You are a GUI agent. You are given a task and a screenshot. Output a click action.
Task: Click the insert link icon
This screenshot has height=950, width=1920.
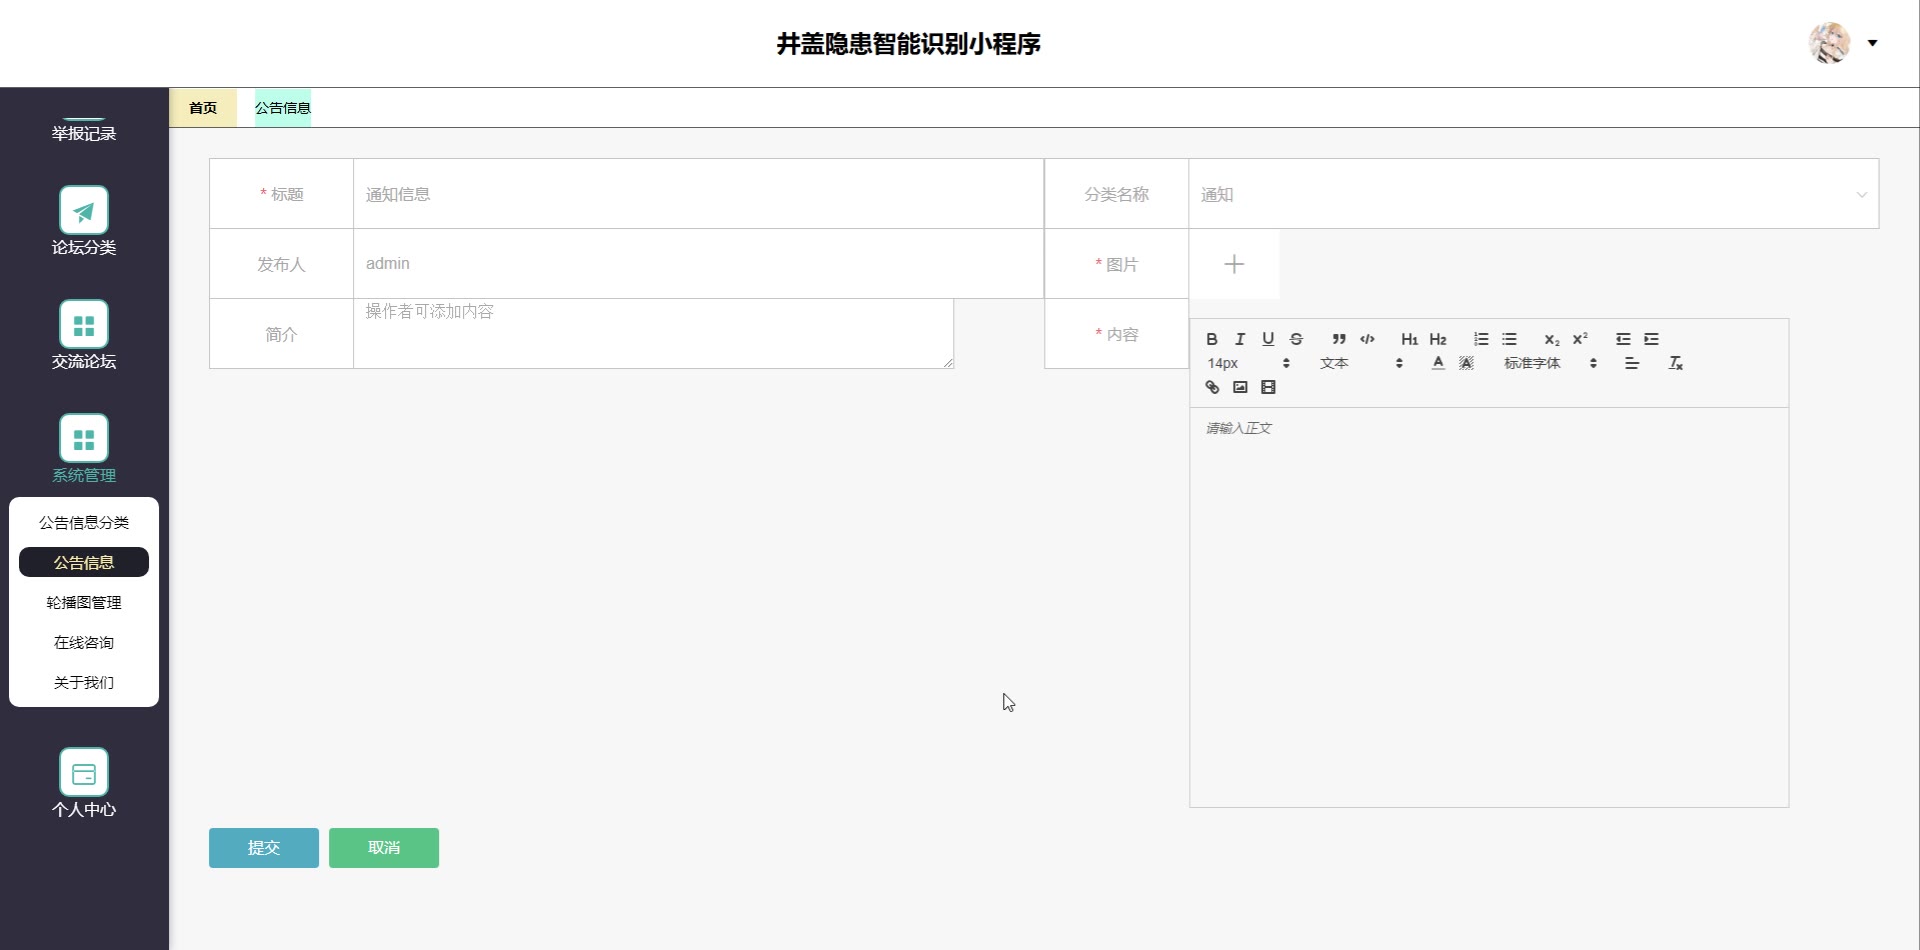[1212, 387]
